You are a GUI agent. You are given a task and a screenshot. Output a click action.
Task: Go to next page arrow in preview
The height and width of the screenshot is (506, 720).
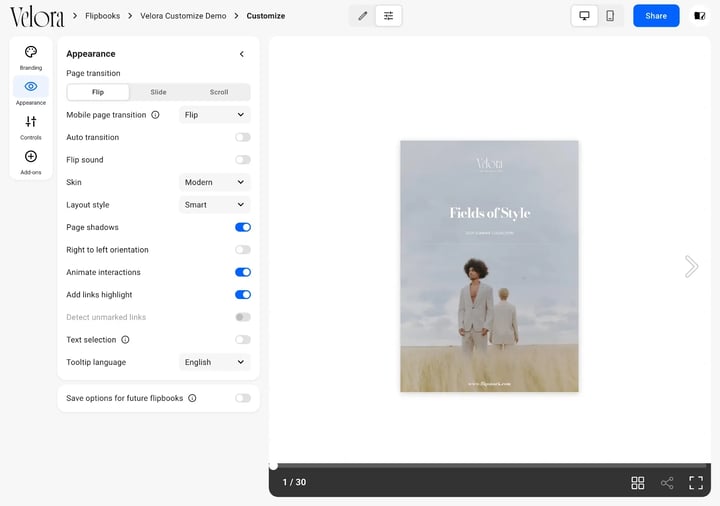(x=691, y=266)
